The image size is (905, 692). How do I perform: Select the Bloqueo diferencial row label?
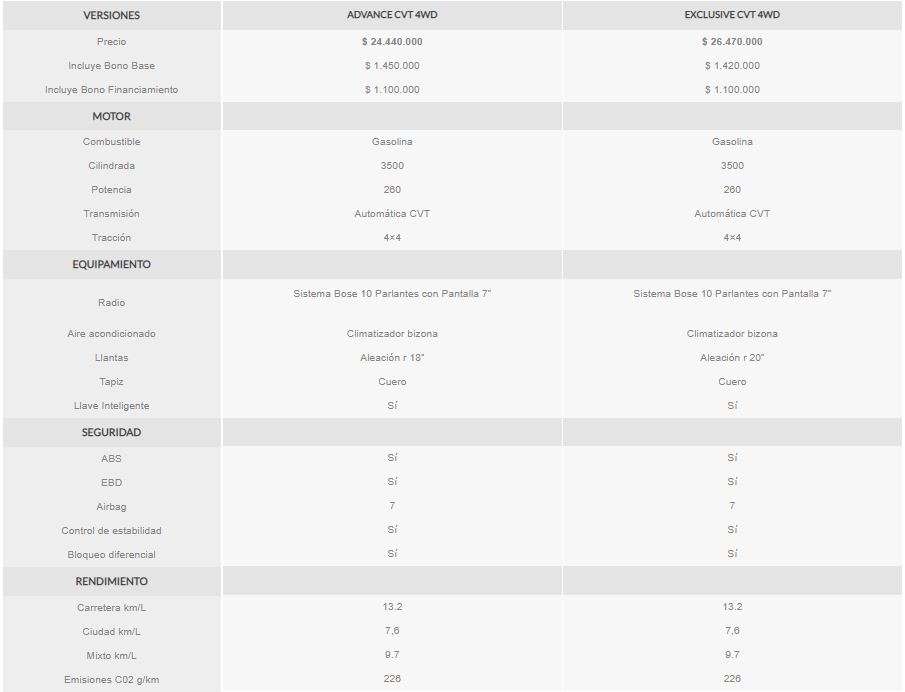[111, 555]
